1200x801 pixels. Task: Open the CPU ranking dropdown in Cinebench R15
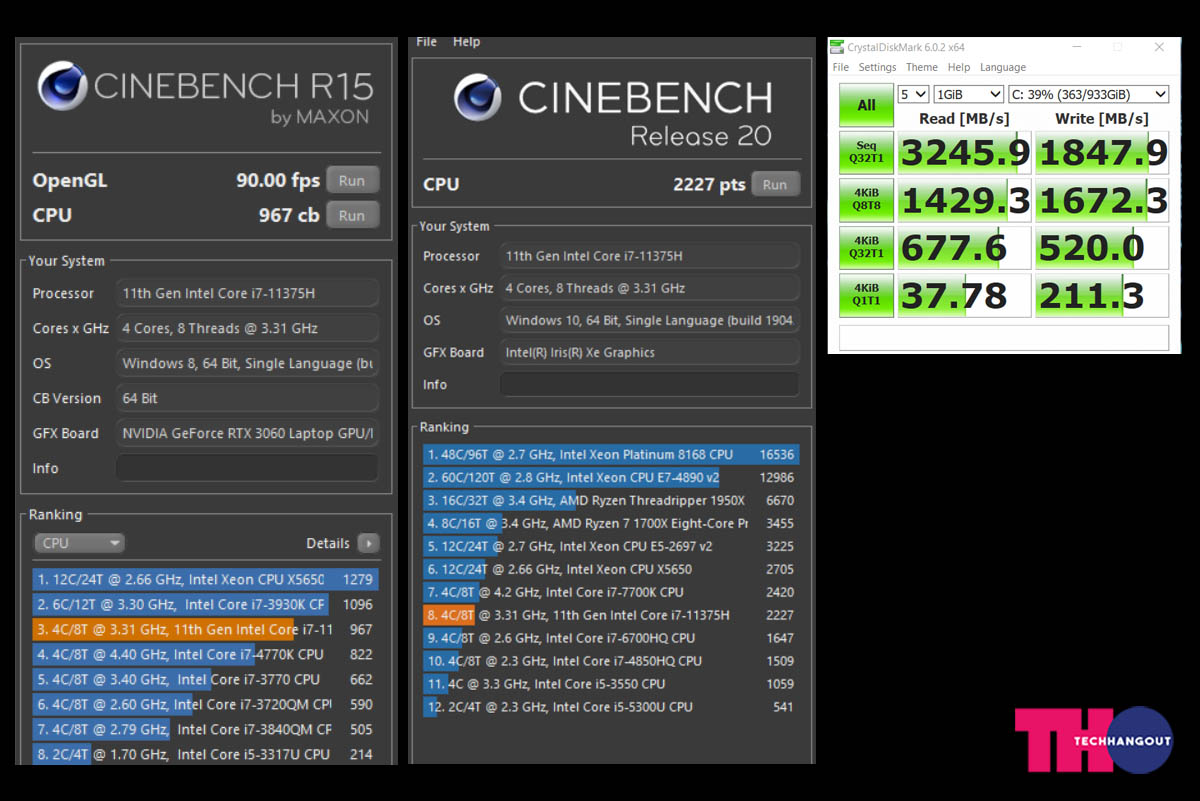79,543
